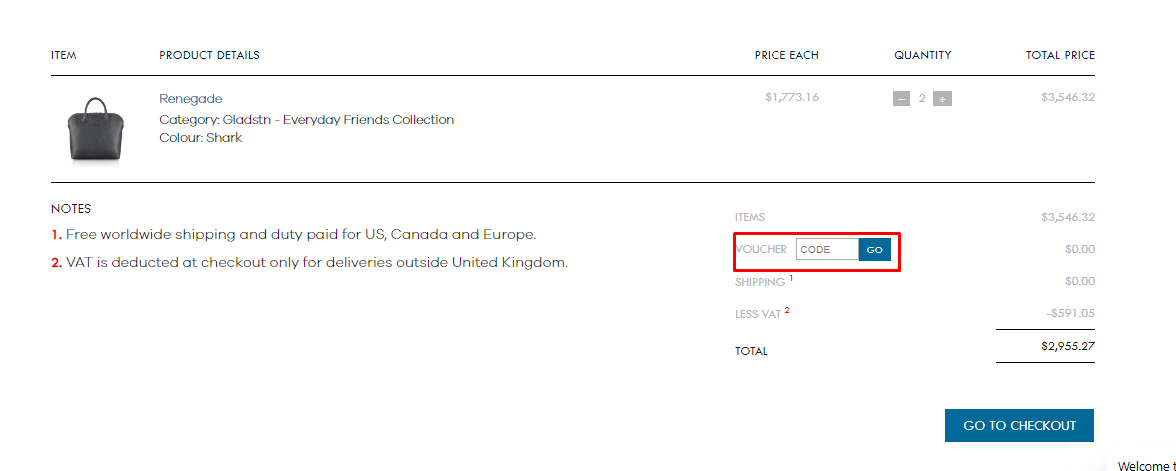The image size is (1176, 471).
Task: Click the ITEM column header
Action: pyautogui.click(x=64, y=56)
